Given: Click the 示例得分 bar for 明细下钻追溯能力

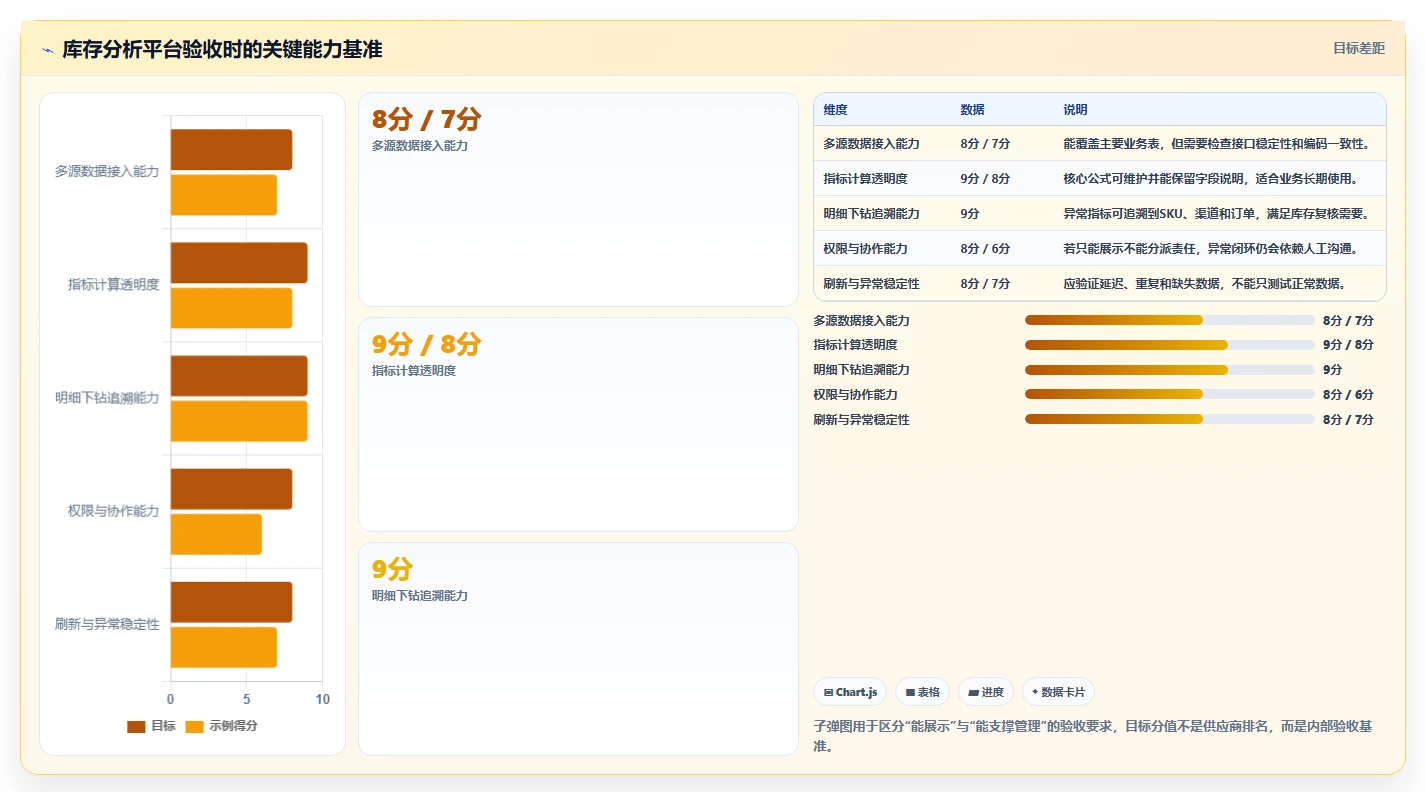Looking at the screenshot, I should point(239,421).
